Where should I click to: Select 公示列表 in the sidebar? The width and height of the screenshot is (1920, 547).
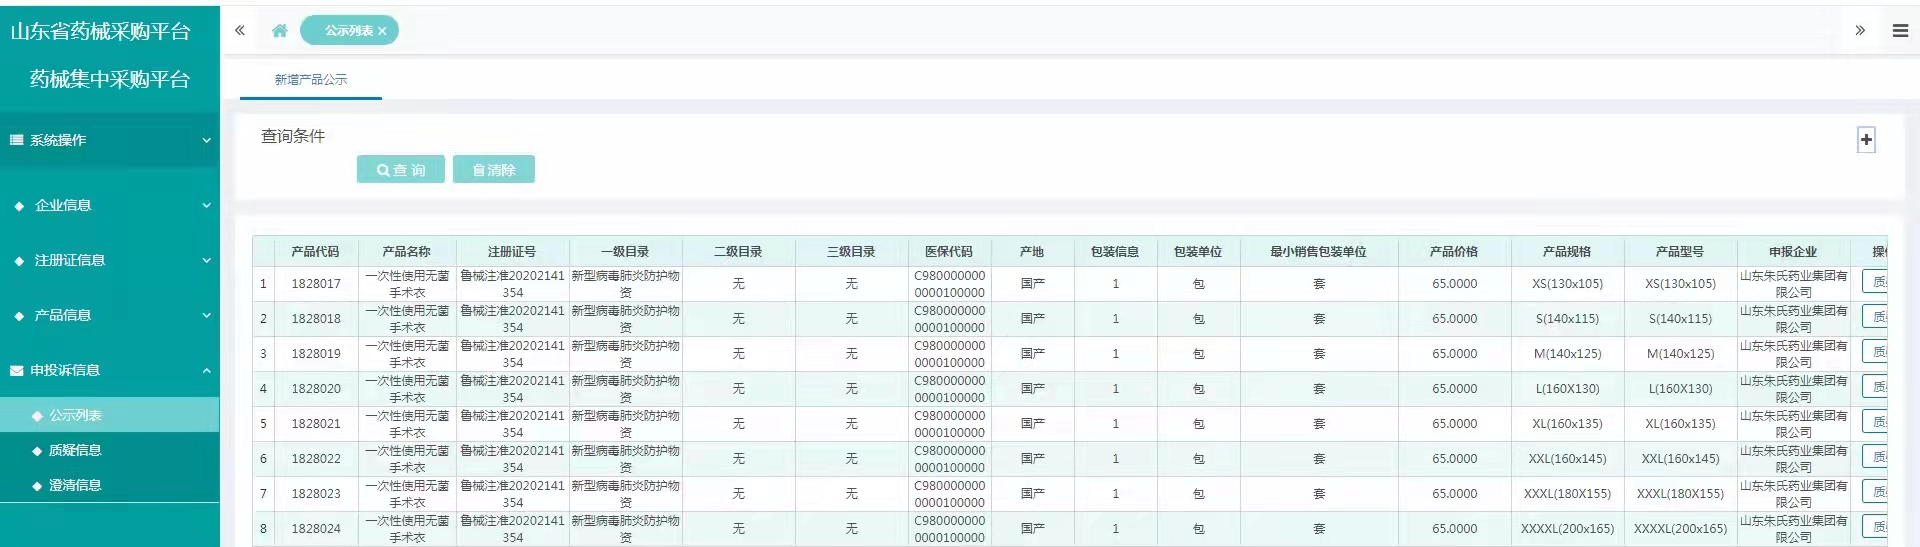click(x=75, y=415)
